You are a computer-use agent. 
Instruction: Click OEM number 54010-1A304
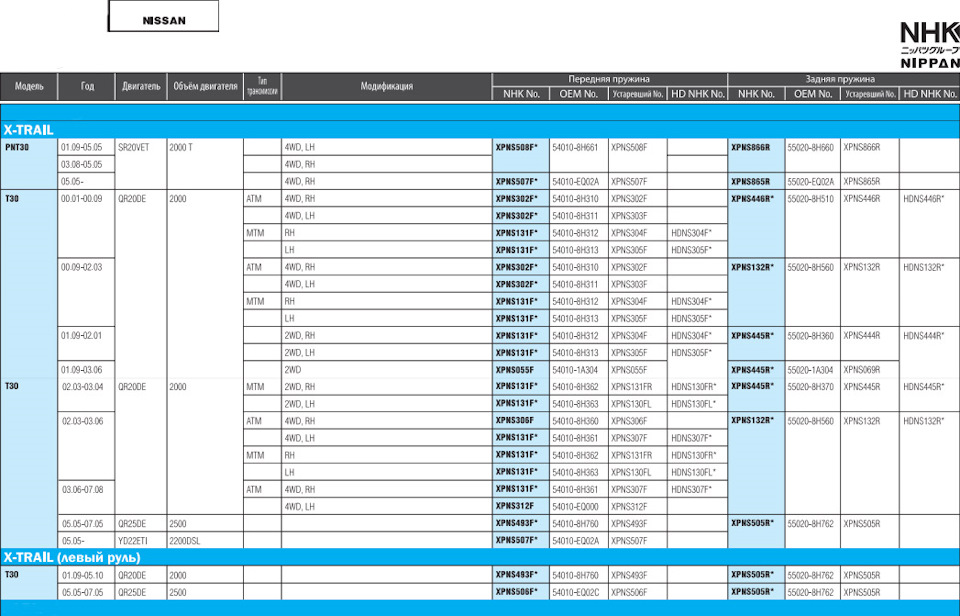[575, 370]
